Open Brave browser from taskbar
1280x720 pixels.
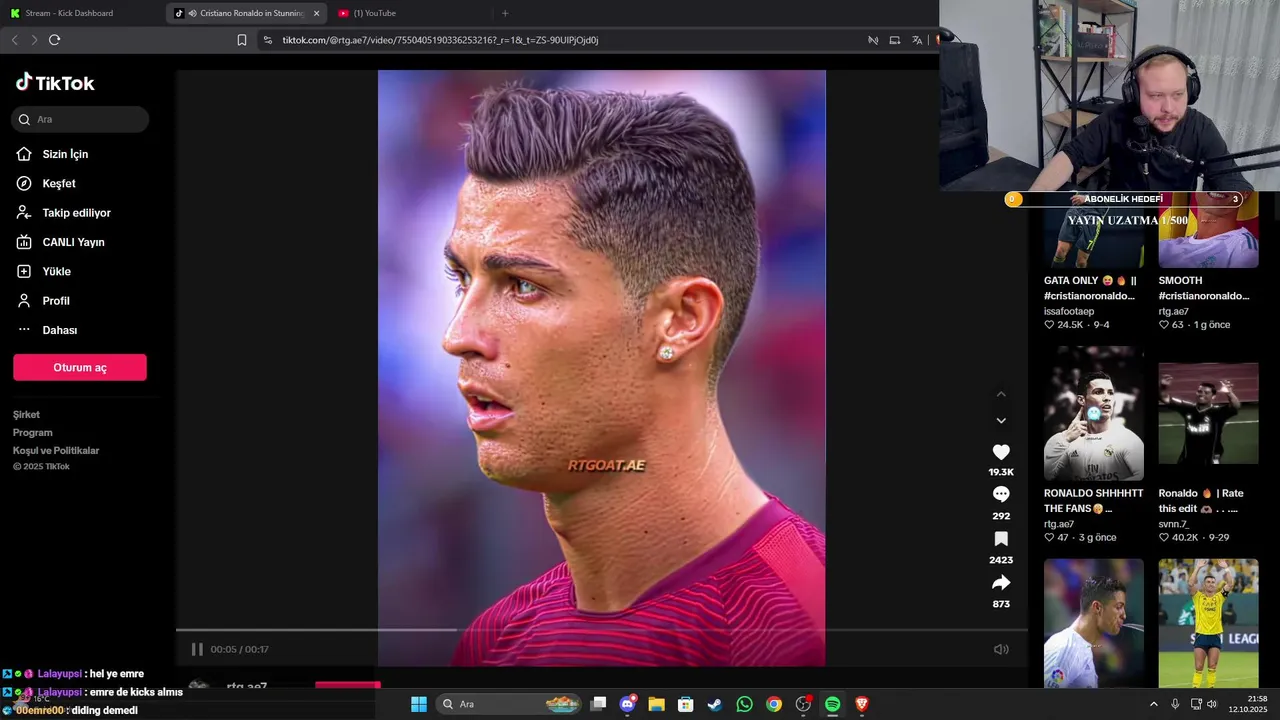click(x=861, y=704)
